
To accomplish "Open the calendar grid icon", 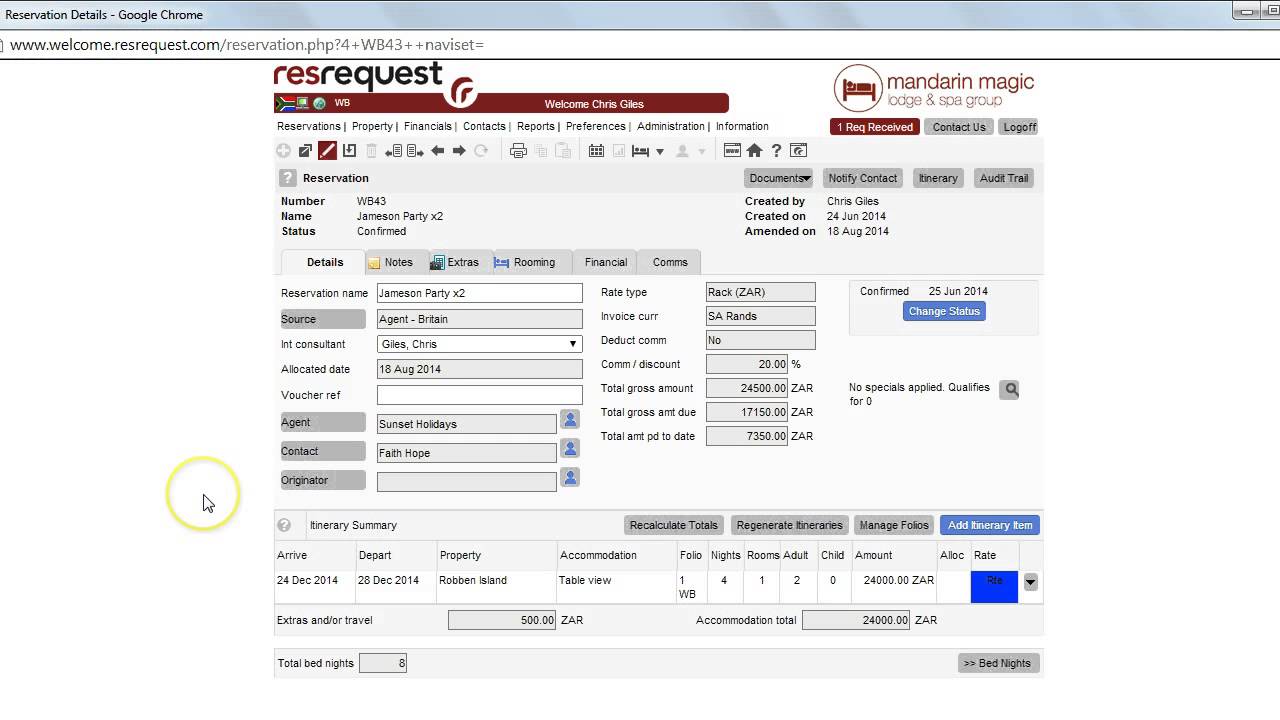I will [x=596, y=151].
